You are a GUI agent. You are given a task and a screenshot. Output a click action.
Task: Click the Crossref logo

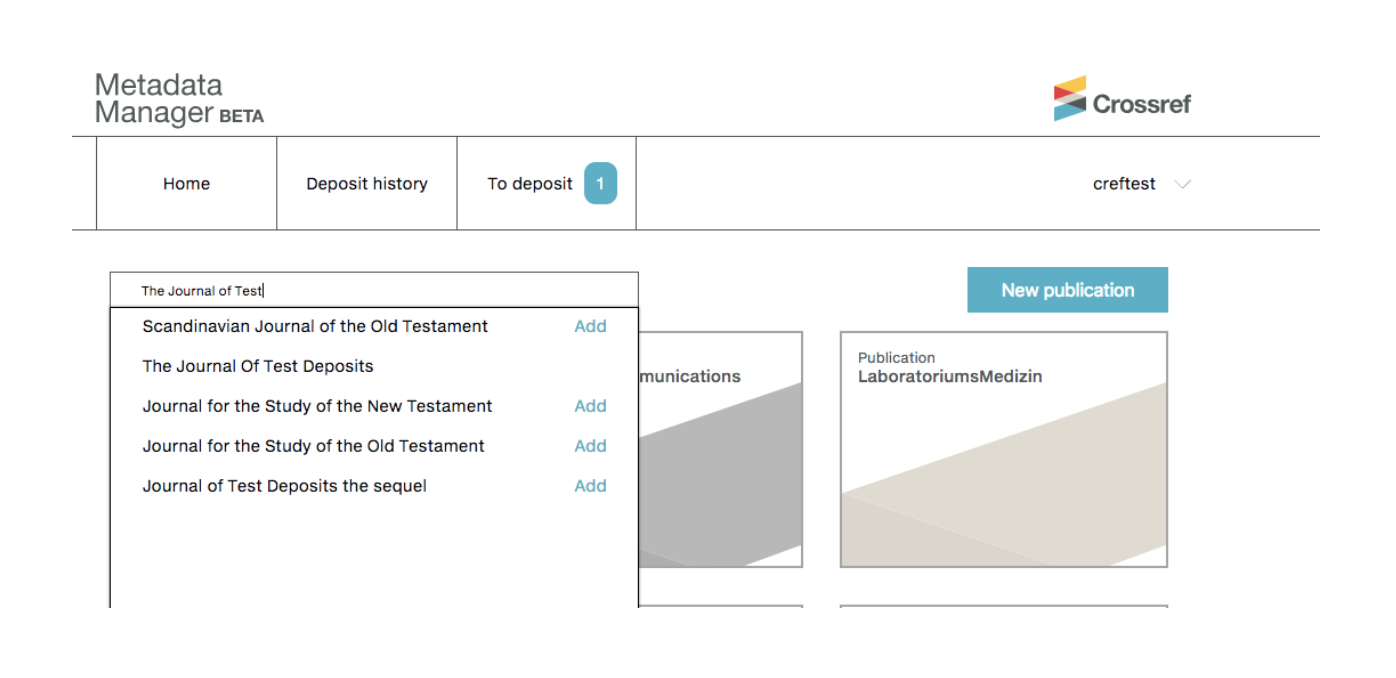coord(1122,99)
